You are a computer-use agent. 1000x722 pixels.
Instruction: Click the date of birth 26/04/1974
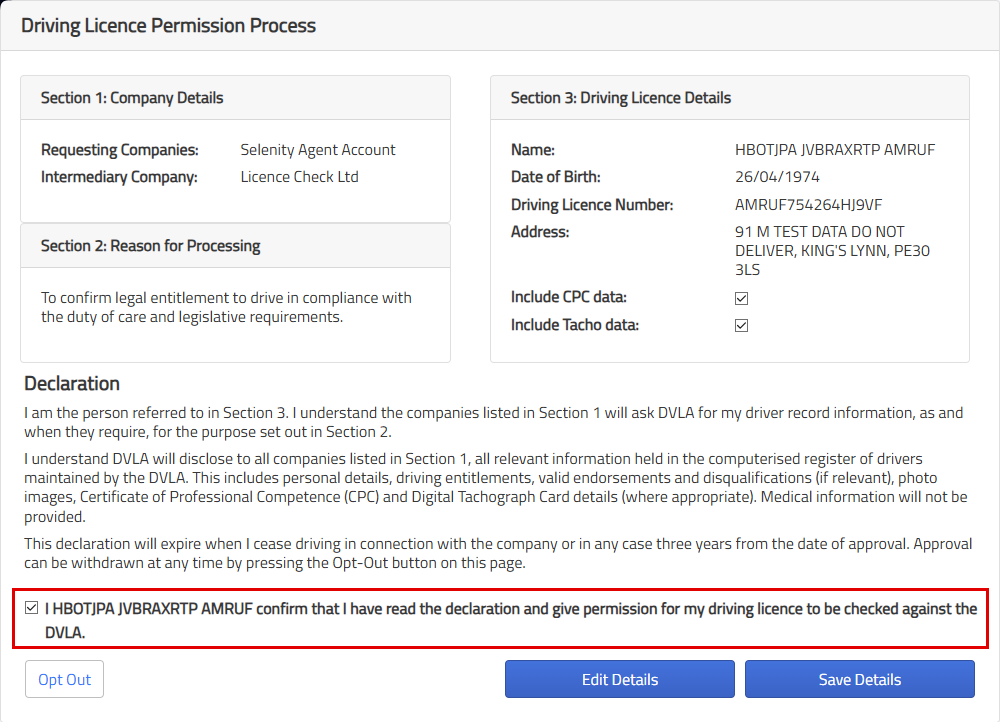777,177
